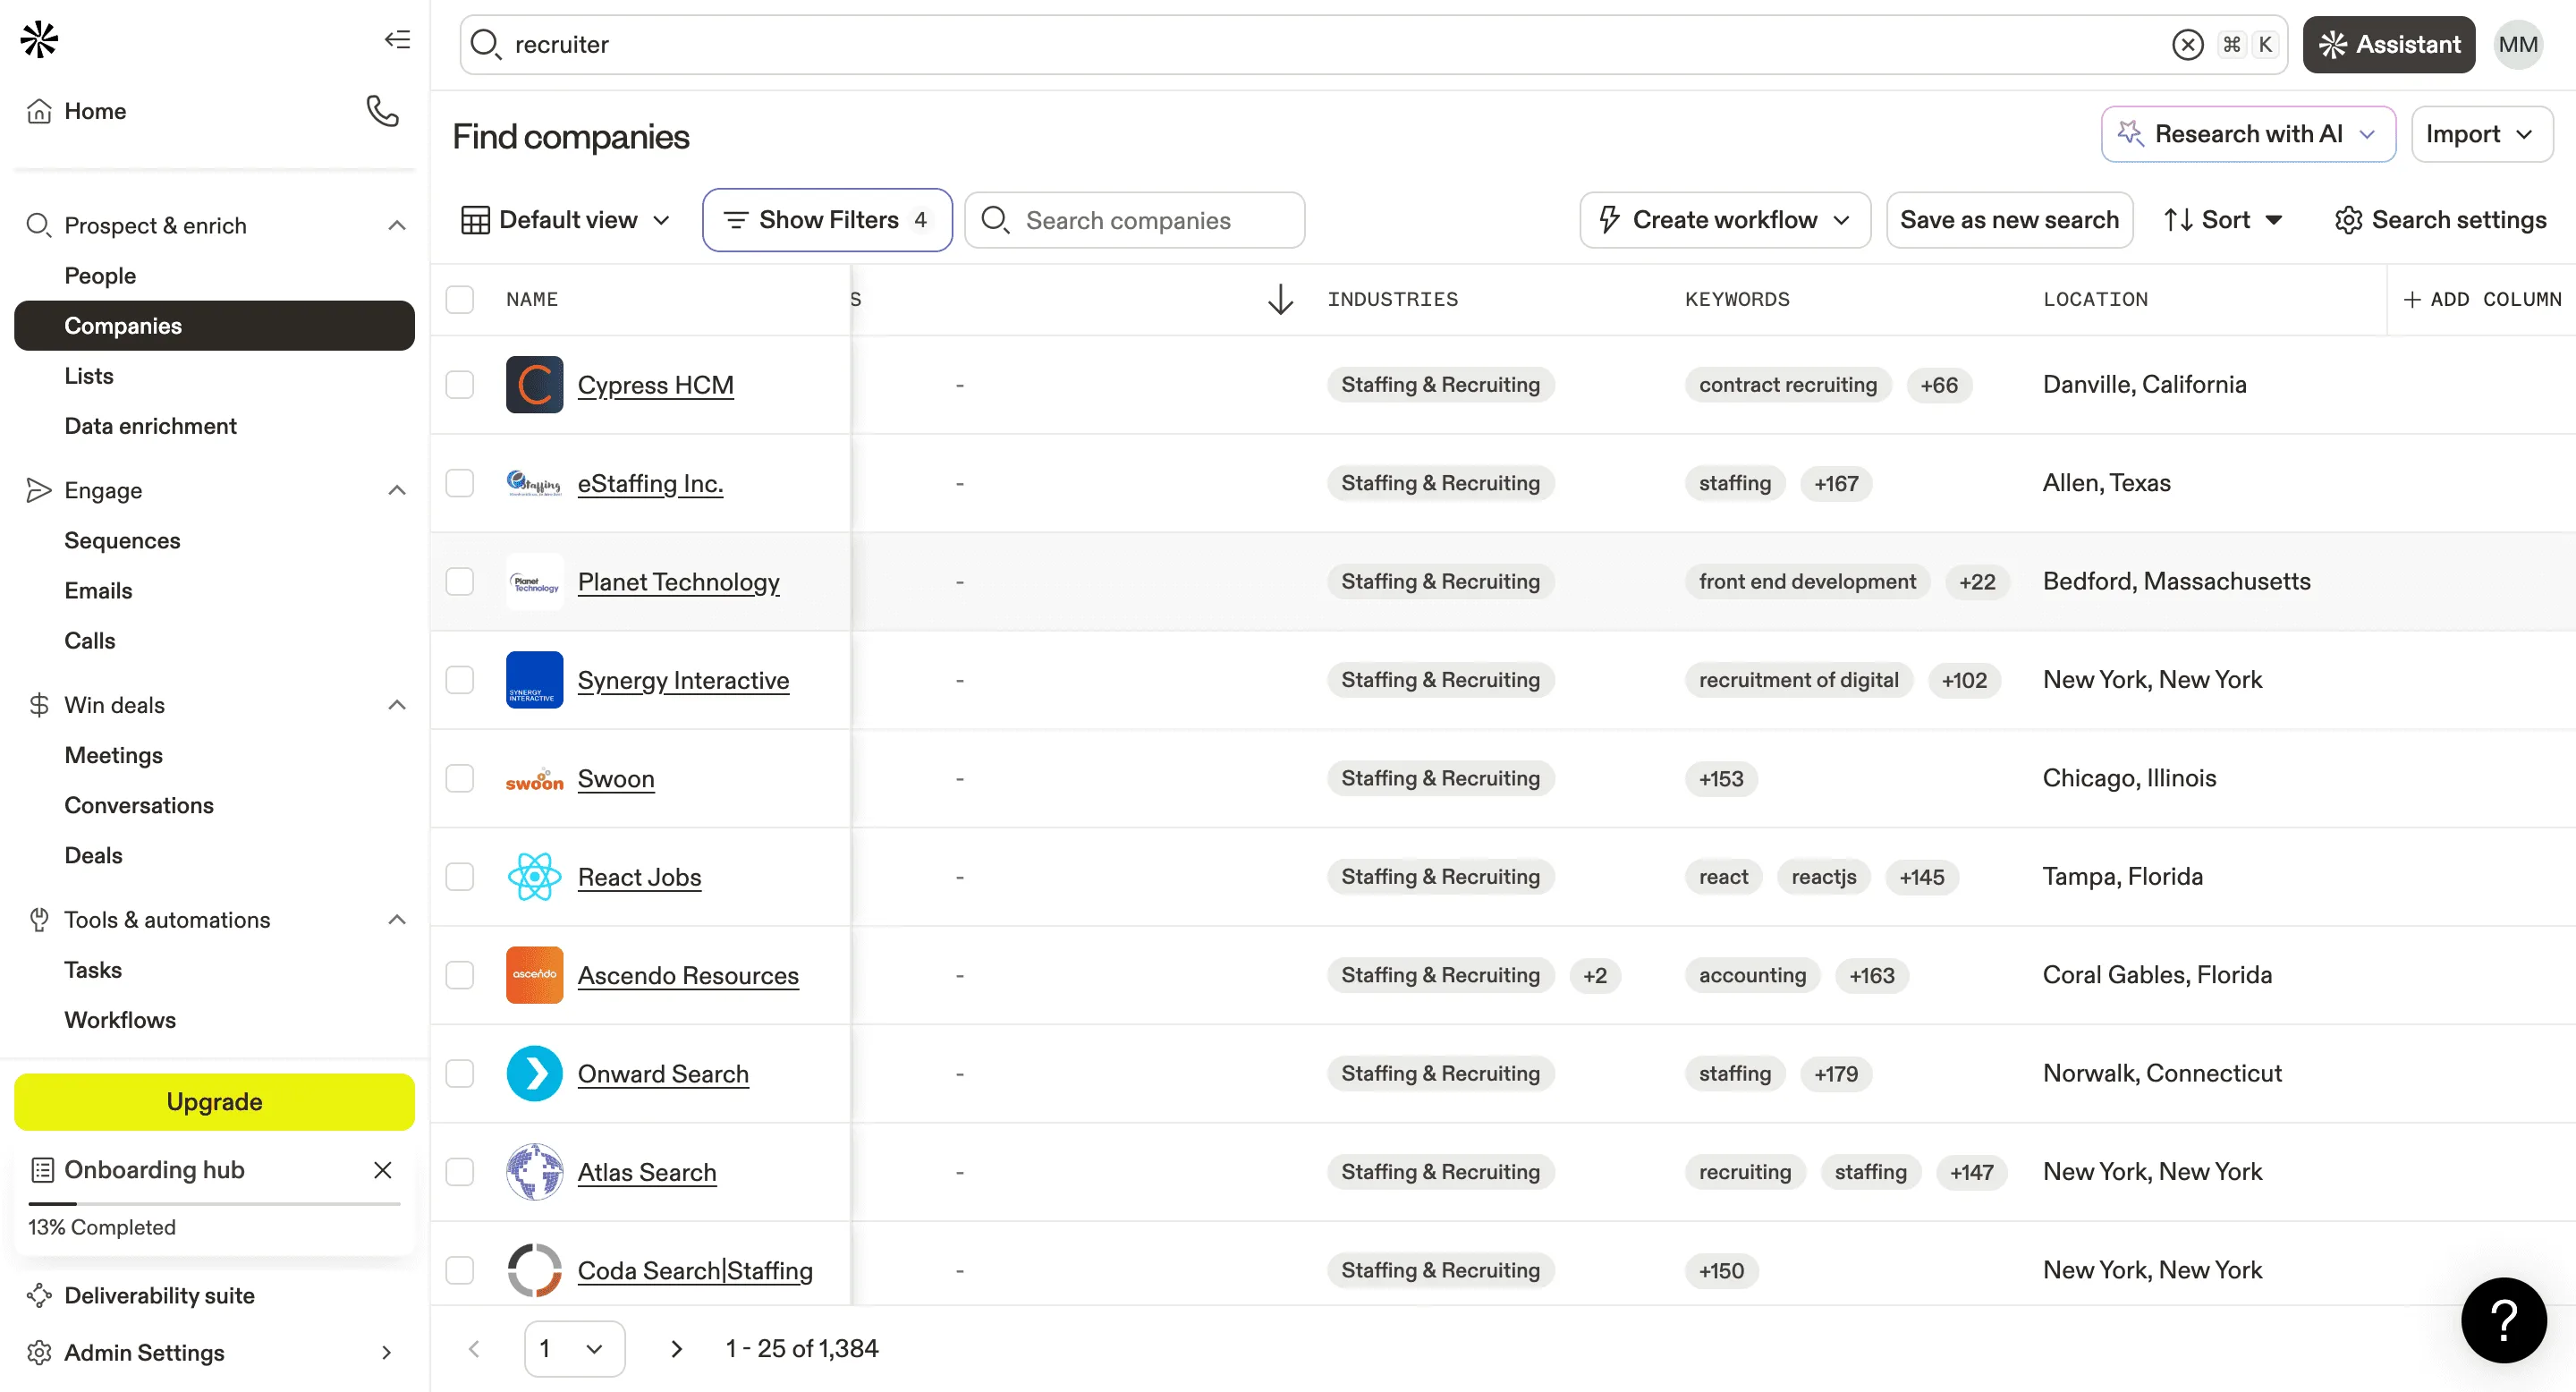Open the Atlas Search company link
The height and width of the screenshot is (1392, 2576).
pyautogui.click(x=646, y=1172)
